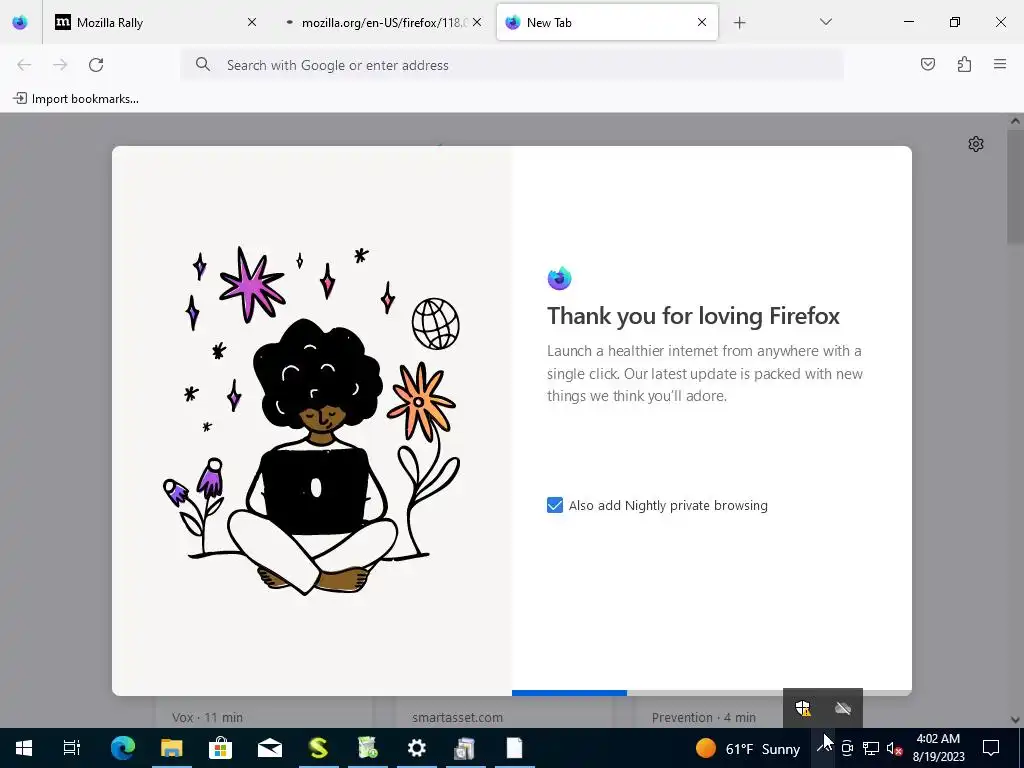Reload the current page
Screen dimensions: 1024x768
tap(96, 65)
